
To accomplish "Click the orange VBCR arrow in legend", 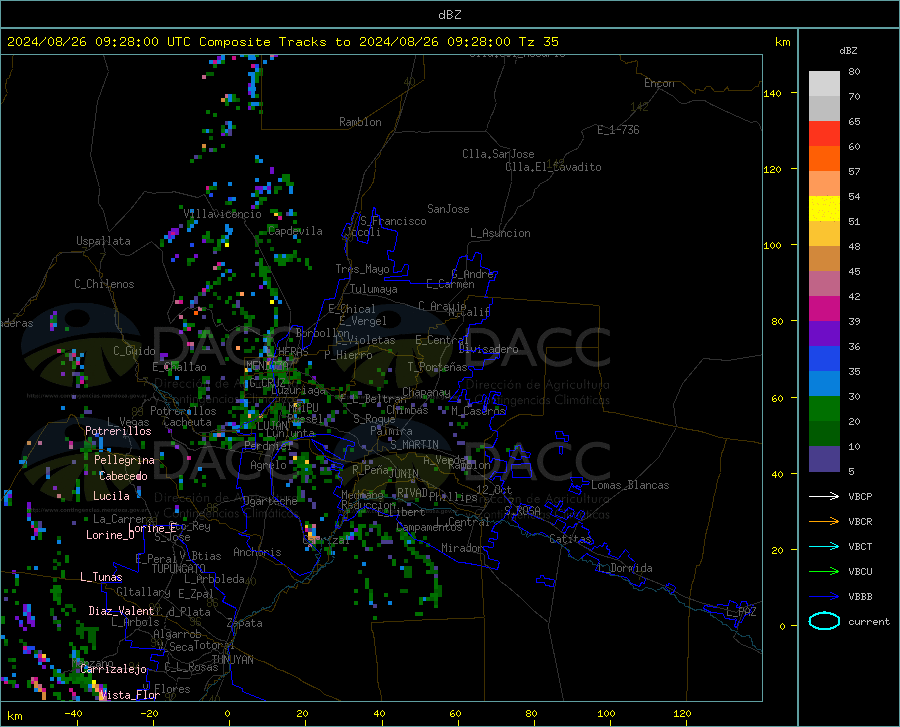I will pyautogui.click(x=824, y=522).
